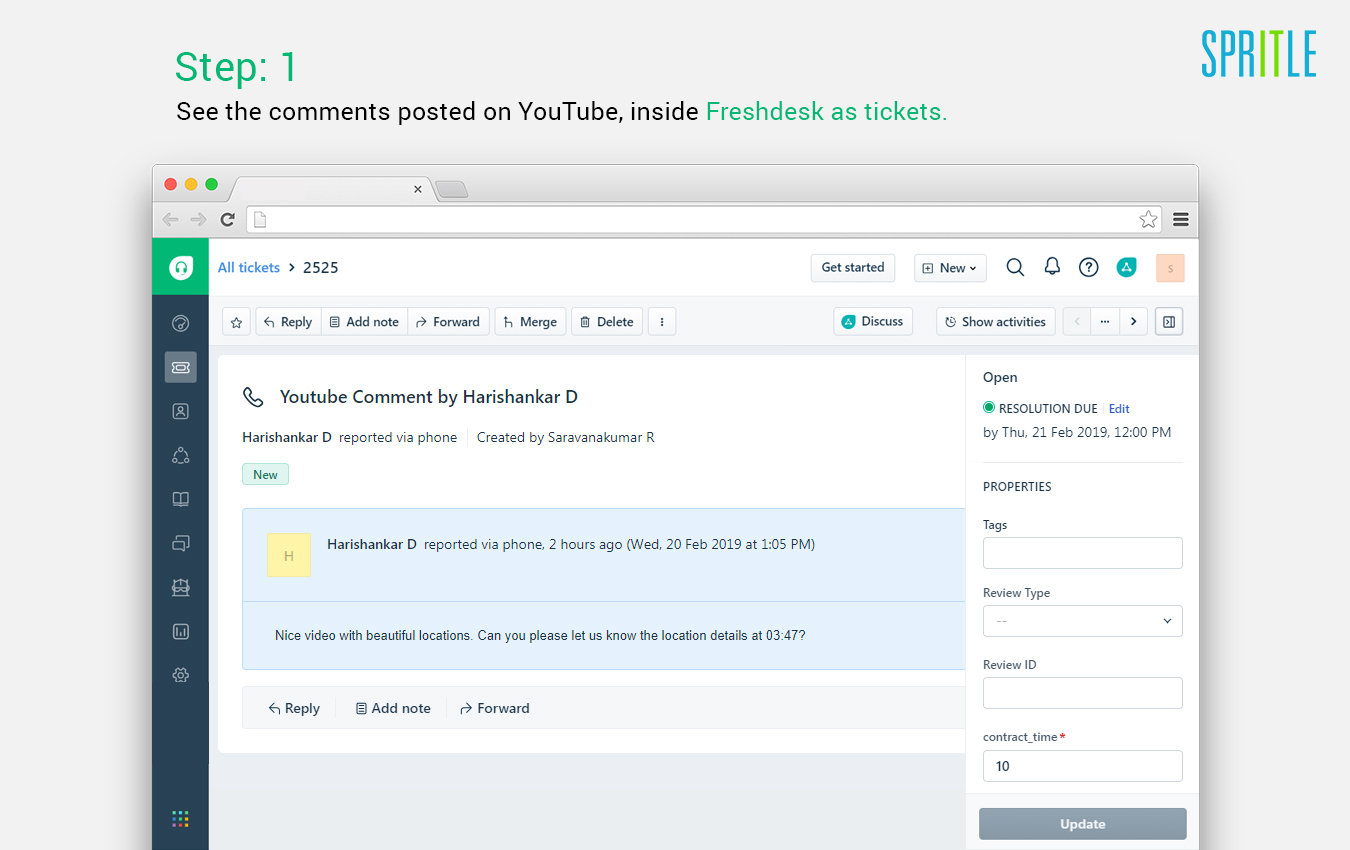Click the ticket title Youtube Comment by Harishankar D
Viewport: 1350px width, 850px height.
pos(429,397)
